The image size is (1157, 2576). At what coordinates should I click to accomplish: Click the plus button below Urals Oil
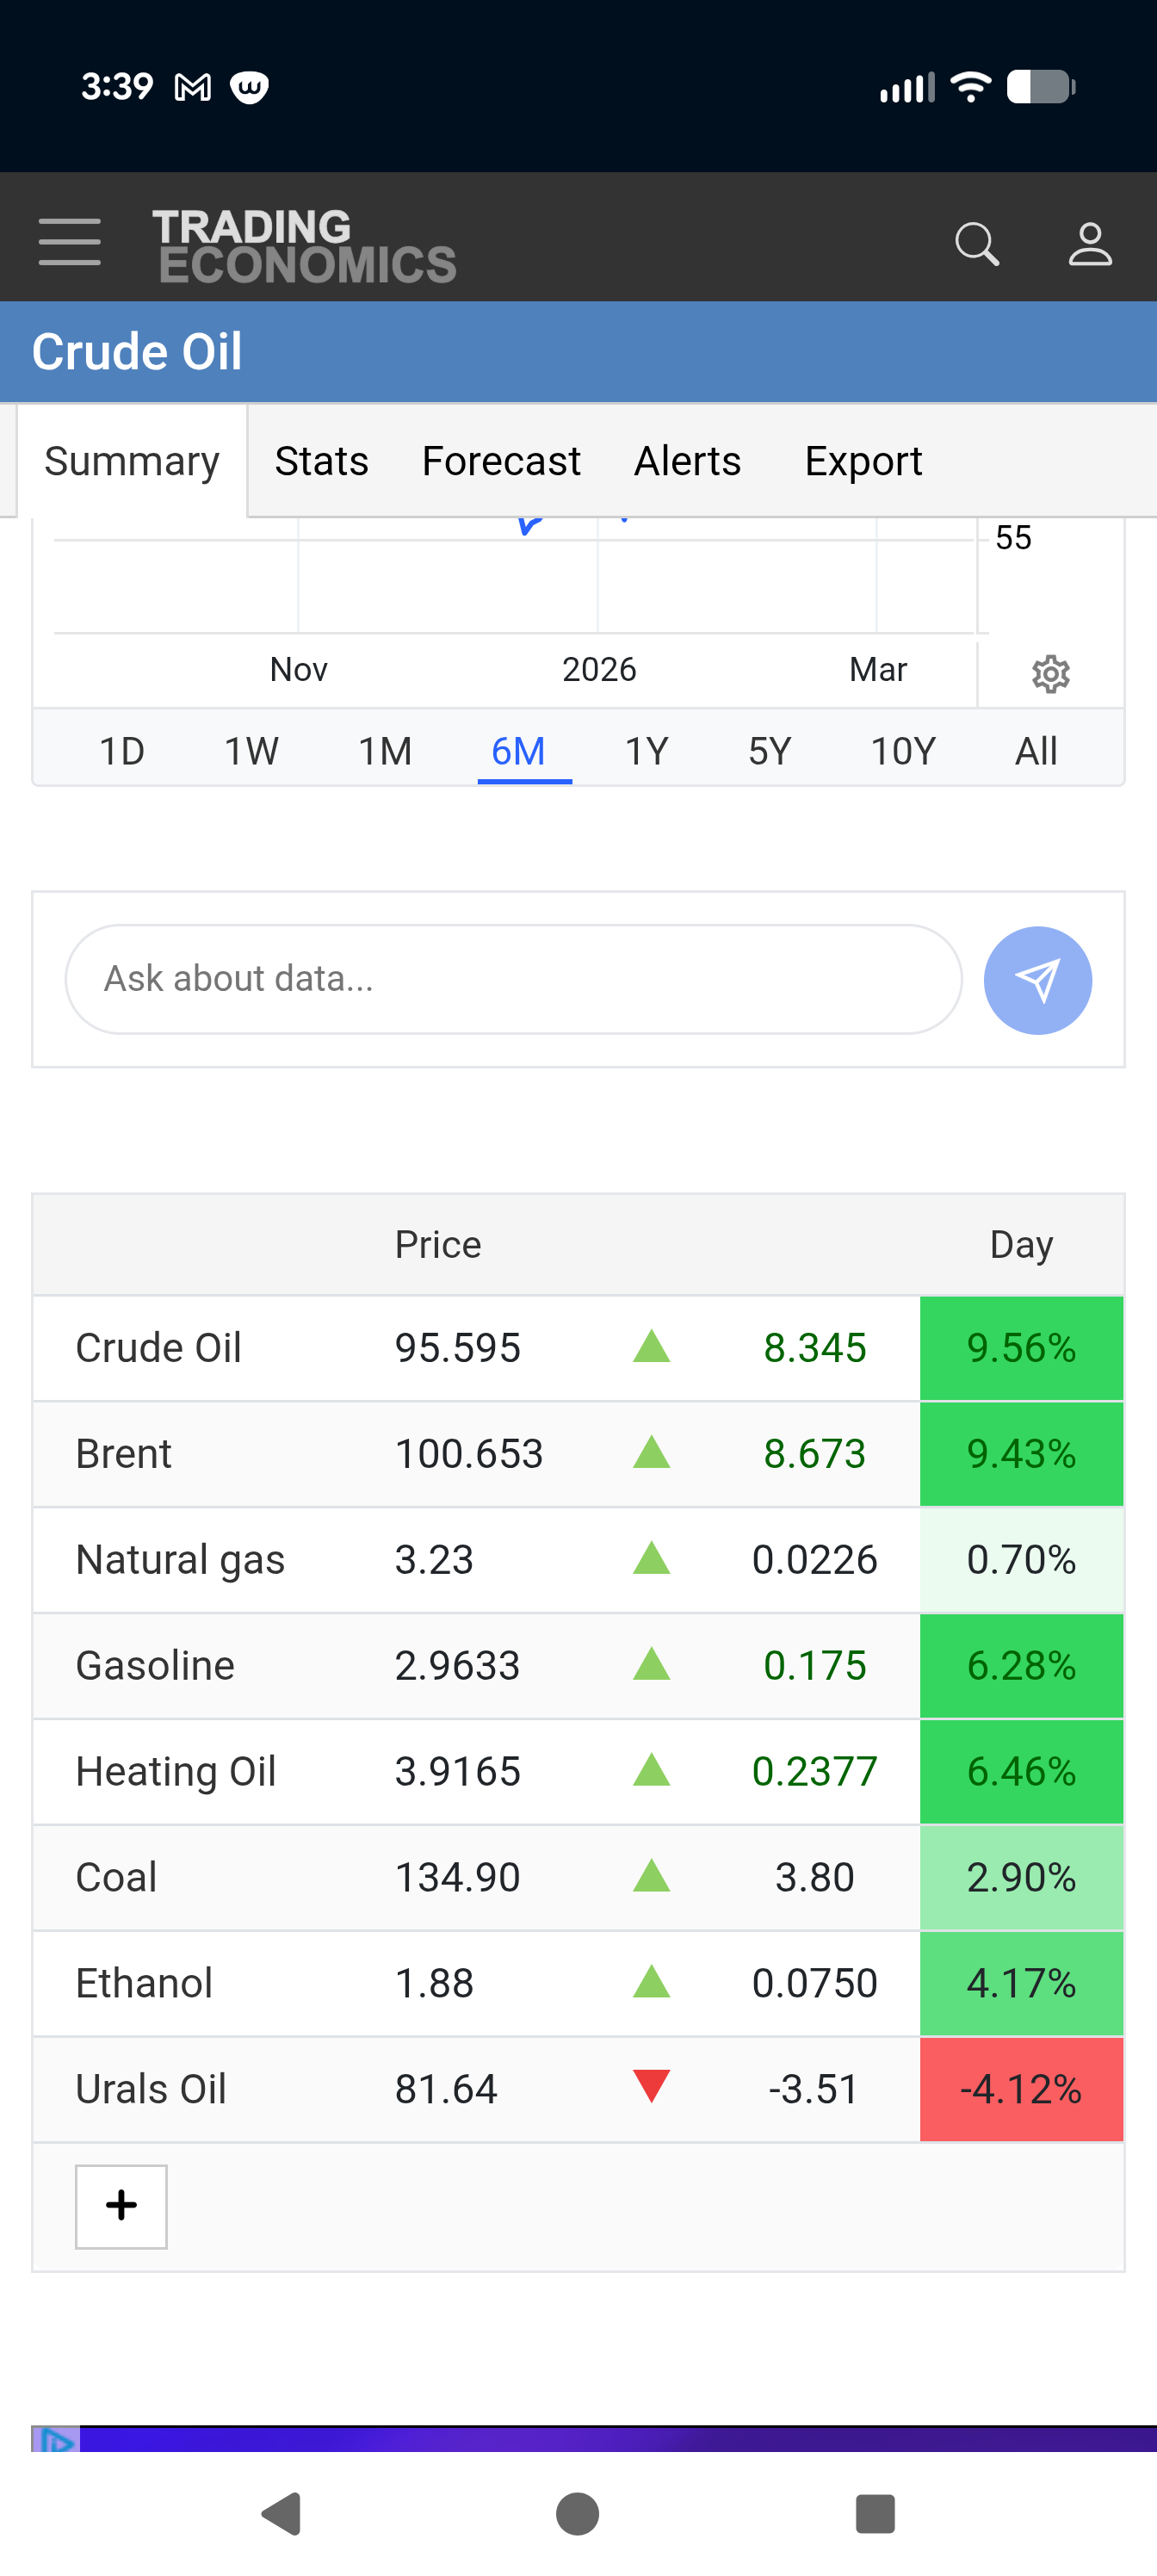[121, 2206]
